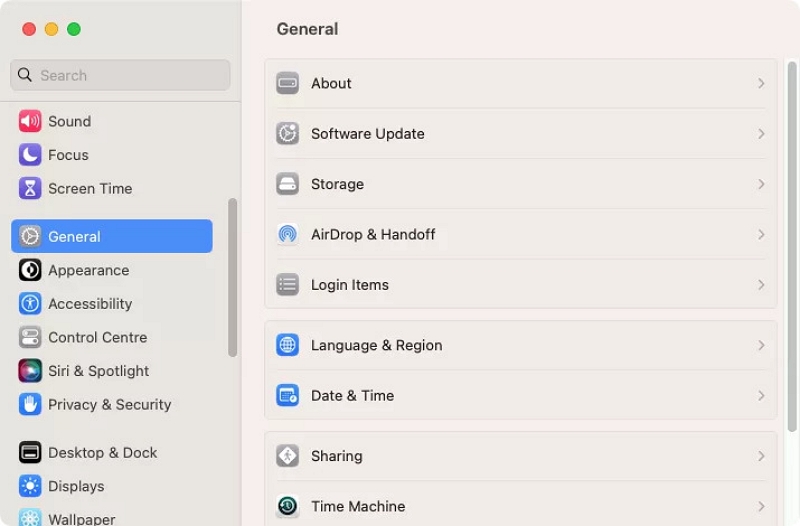Click the Wallpaper flower icon

30,517
